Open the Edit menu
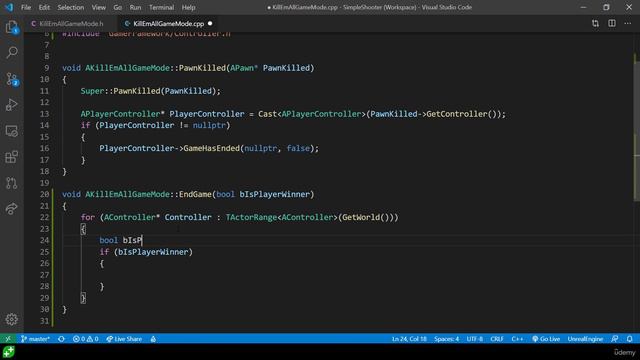The height and width of the screenshot is (360, 640). pos(44,7)
